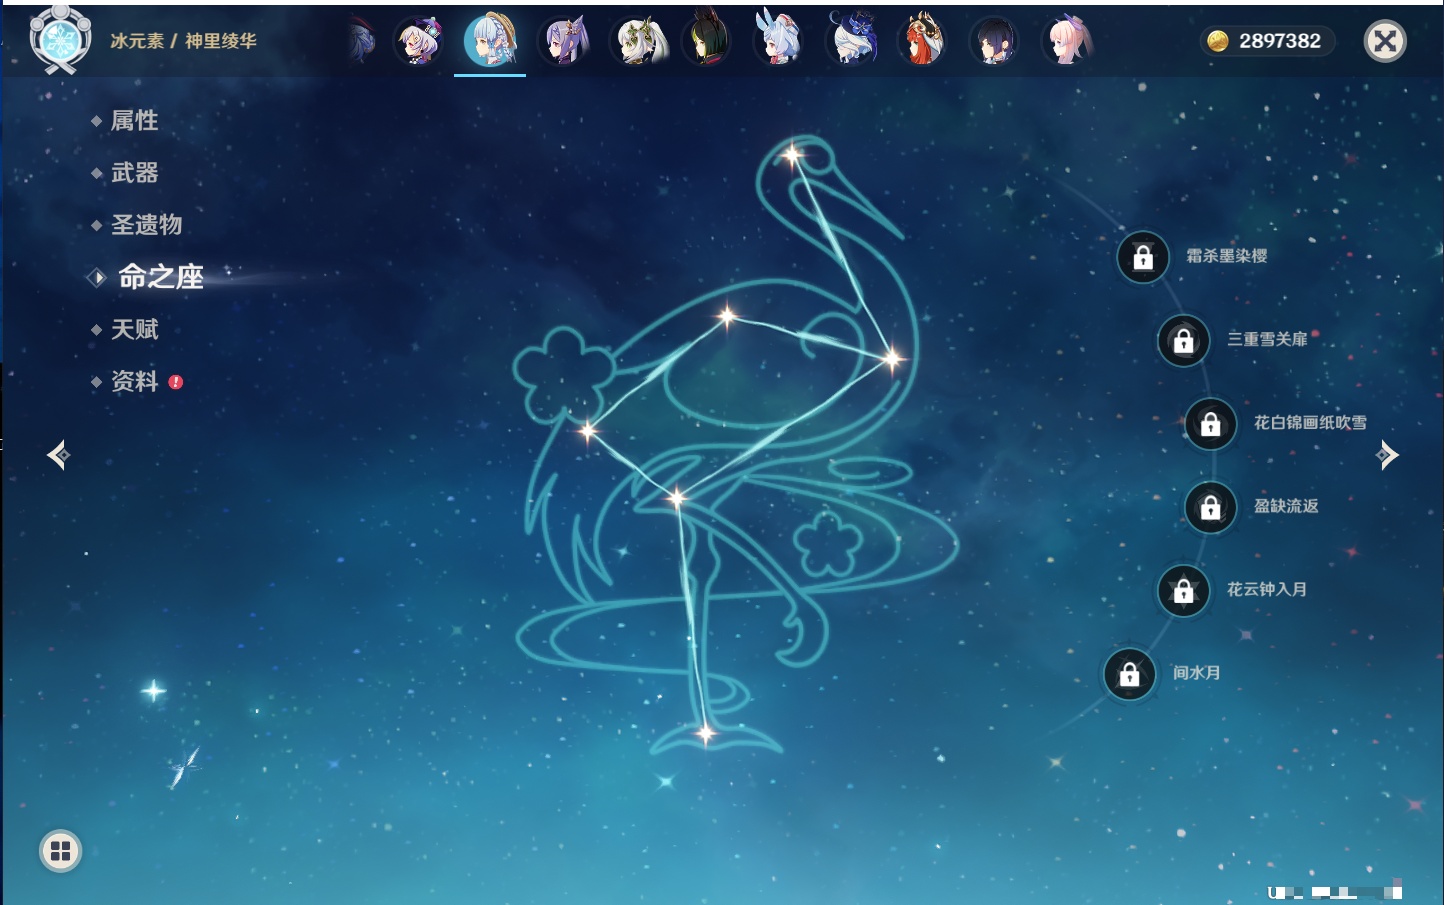Select the pink-haired avatar
The width and height of the screenshot is (1444, 905).
click(x=1067, y=41)
